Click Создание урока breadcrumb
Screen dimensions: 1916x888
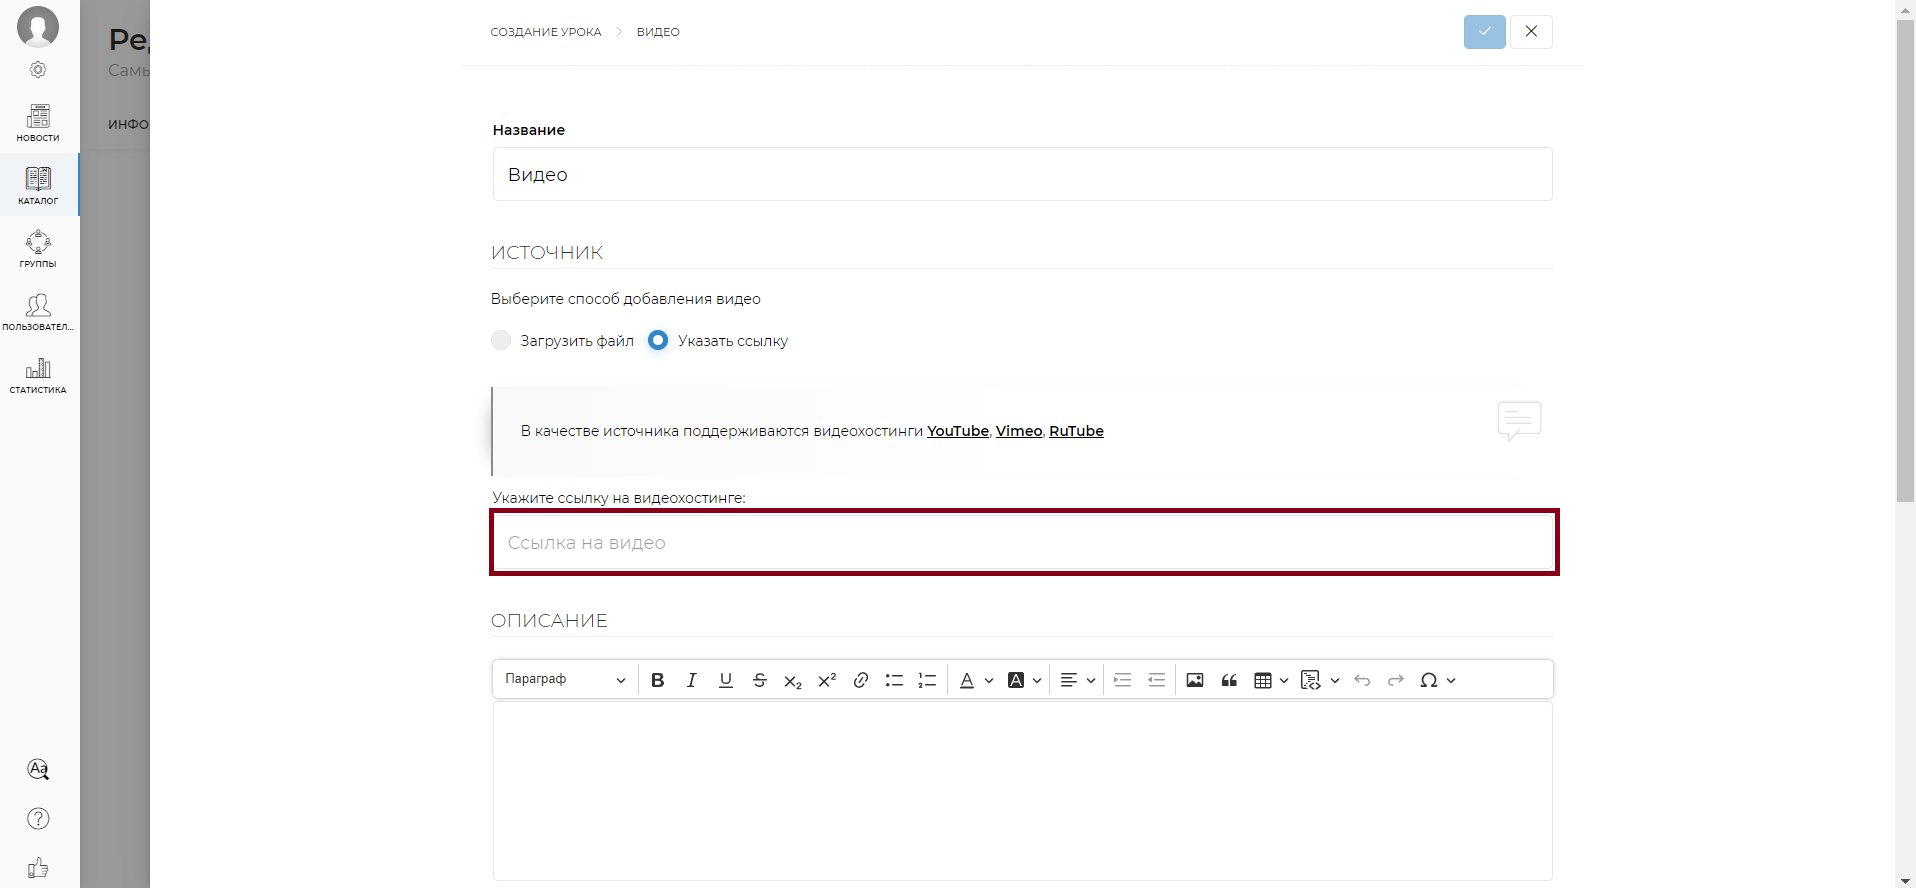tap(546, 32)
